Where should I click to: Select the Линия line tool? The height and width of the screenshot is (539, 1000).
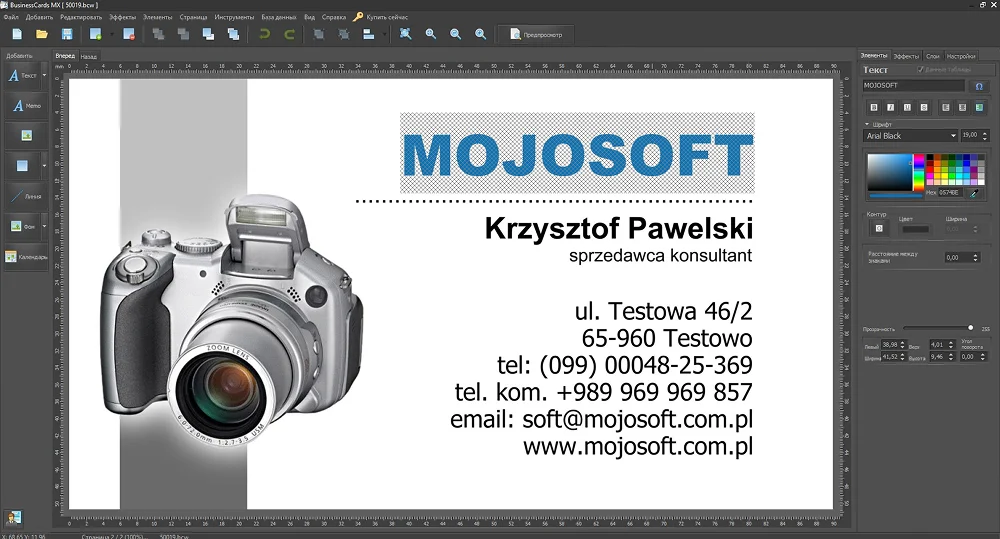click(x=26, y=195)
